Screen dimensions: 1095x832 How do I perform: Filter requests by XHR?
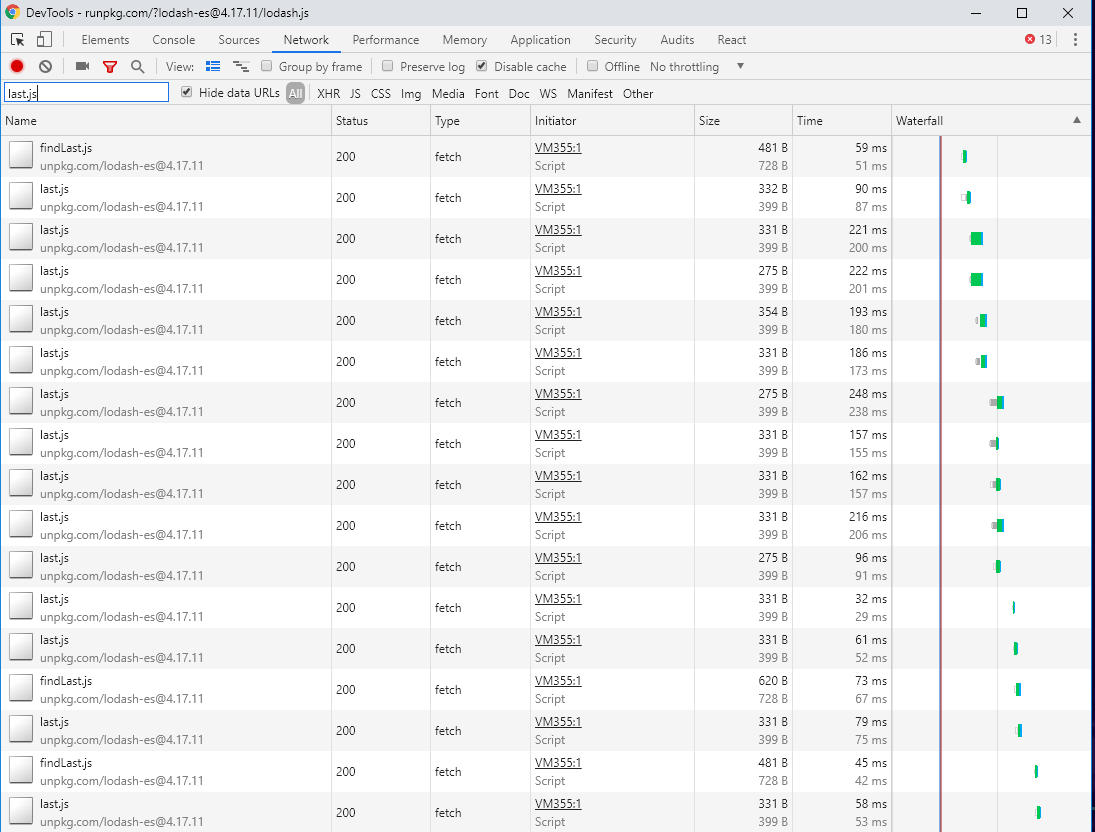[x=328, y=94]
